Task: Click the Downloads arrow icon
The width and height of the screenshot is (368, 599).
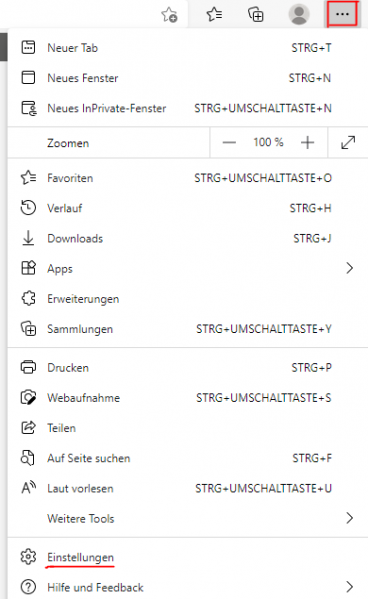Action: (28, 238)
